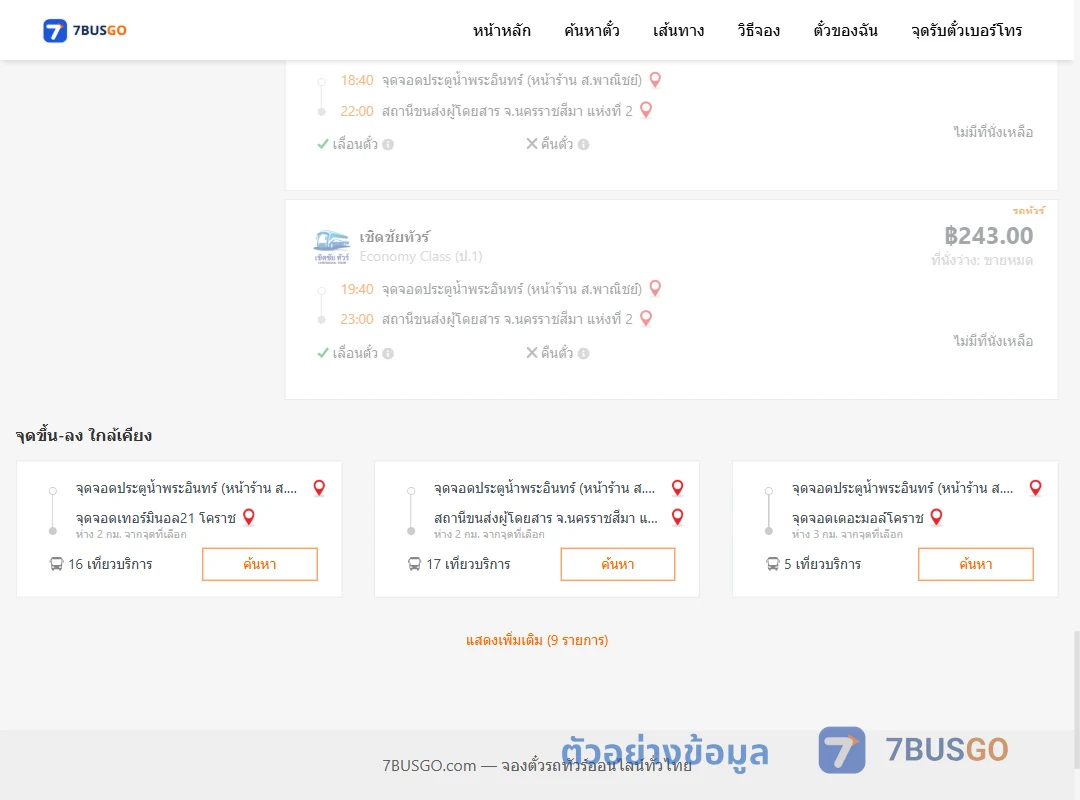The image size is (1080, 800).
Task: Click origin map pin in the 17 เที่ยวบริการ card
Action: tap(678, 488)
